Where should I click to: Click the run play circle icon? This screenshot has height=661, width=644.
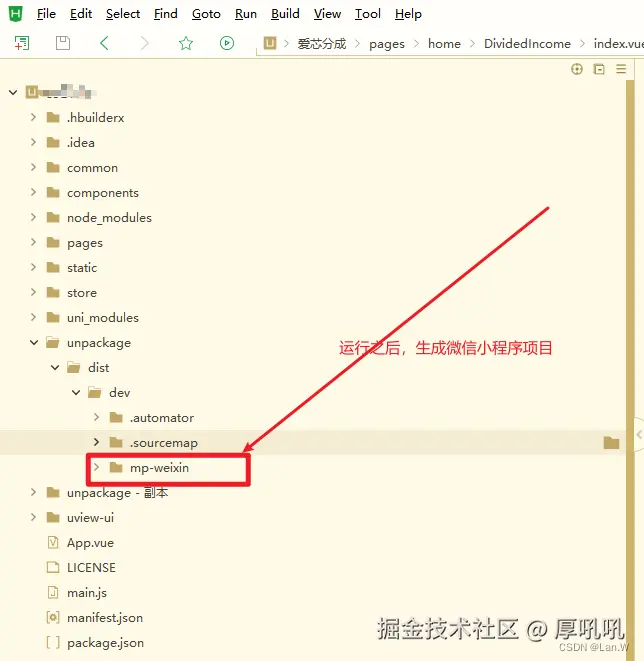227,43
